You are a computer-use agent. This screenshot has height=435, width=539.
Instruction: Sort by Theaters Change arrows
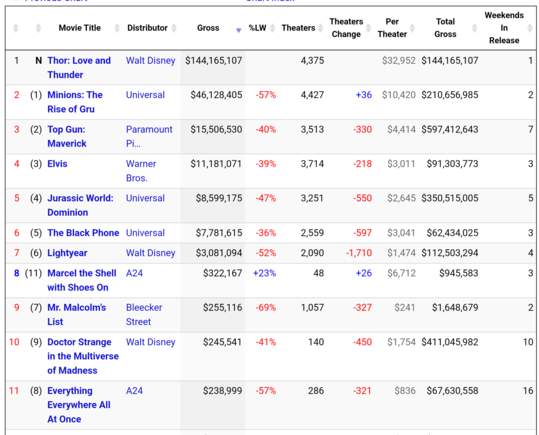tap(368, 28)
